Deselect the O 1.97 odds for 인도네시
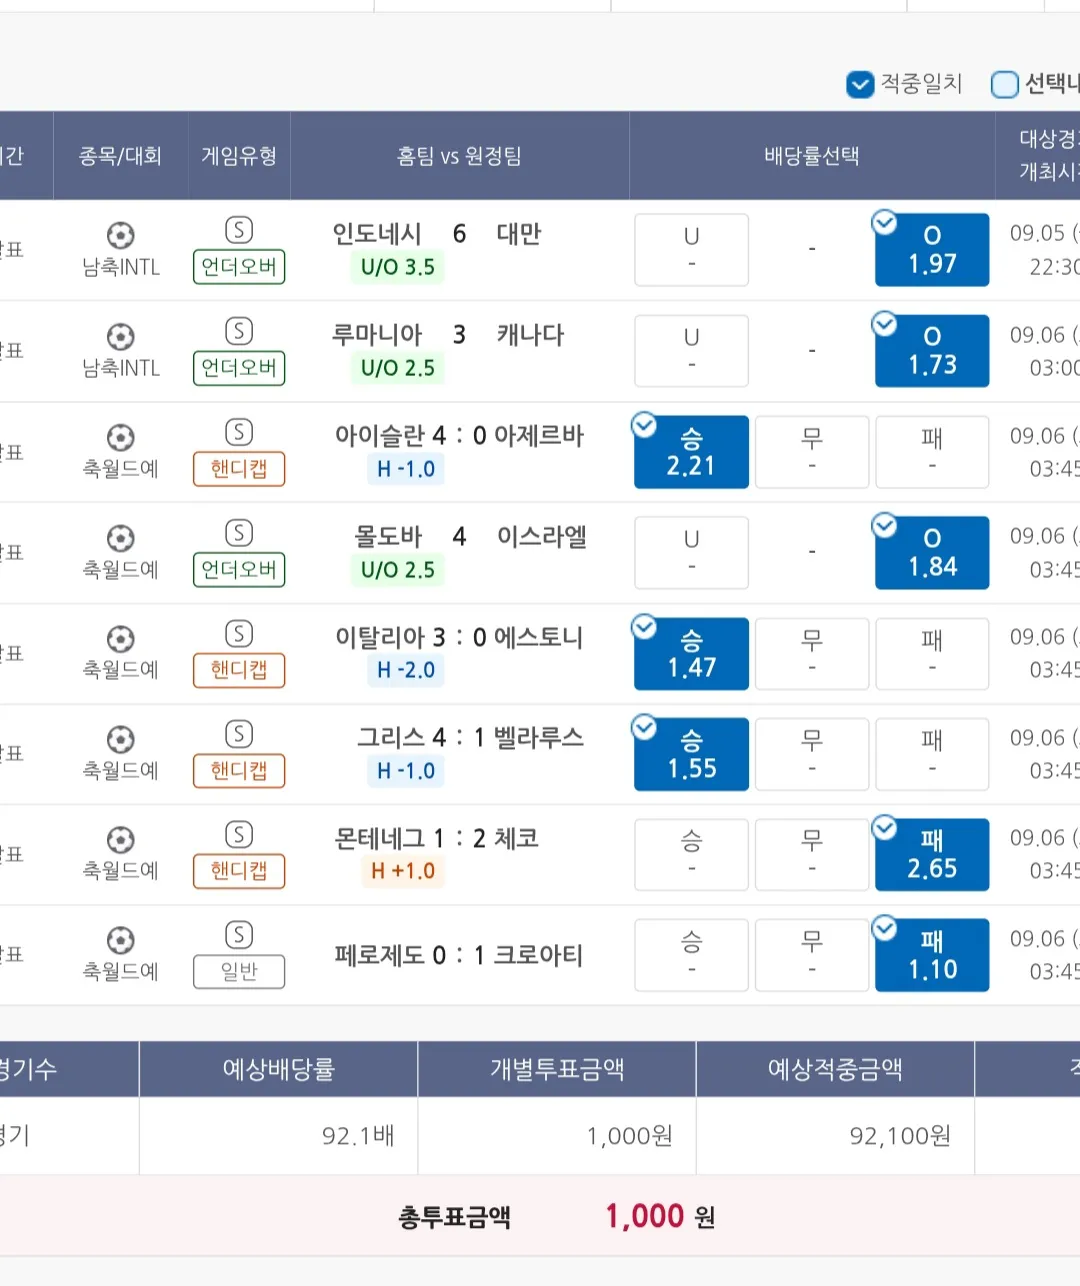This screenshot has width=1080, height=1286. pyautogui.click(x=931, y=250)
